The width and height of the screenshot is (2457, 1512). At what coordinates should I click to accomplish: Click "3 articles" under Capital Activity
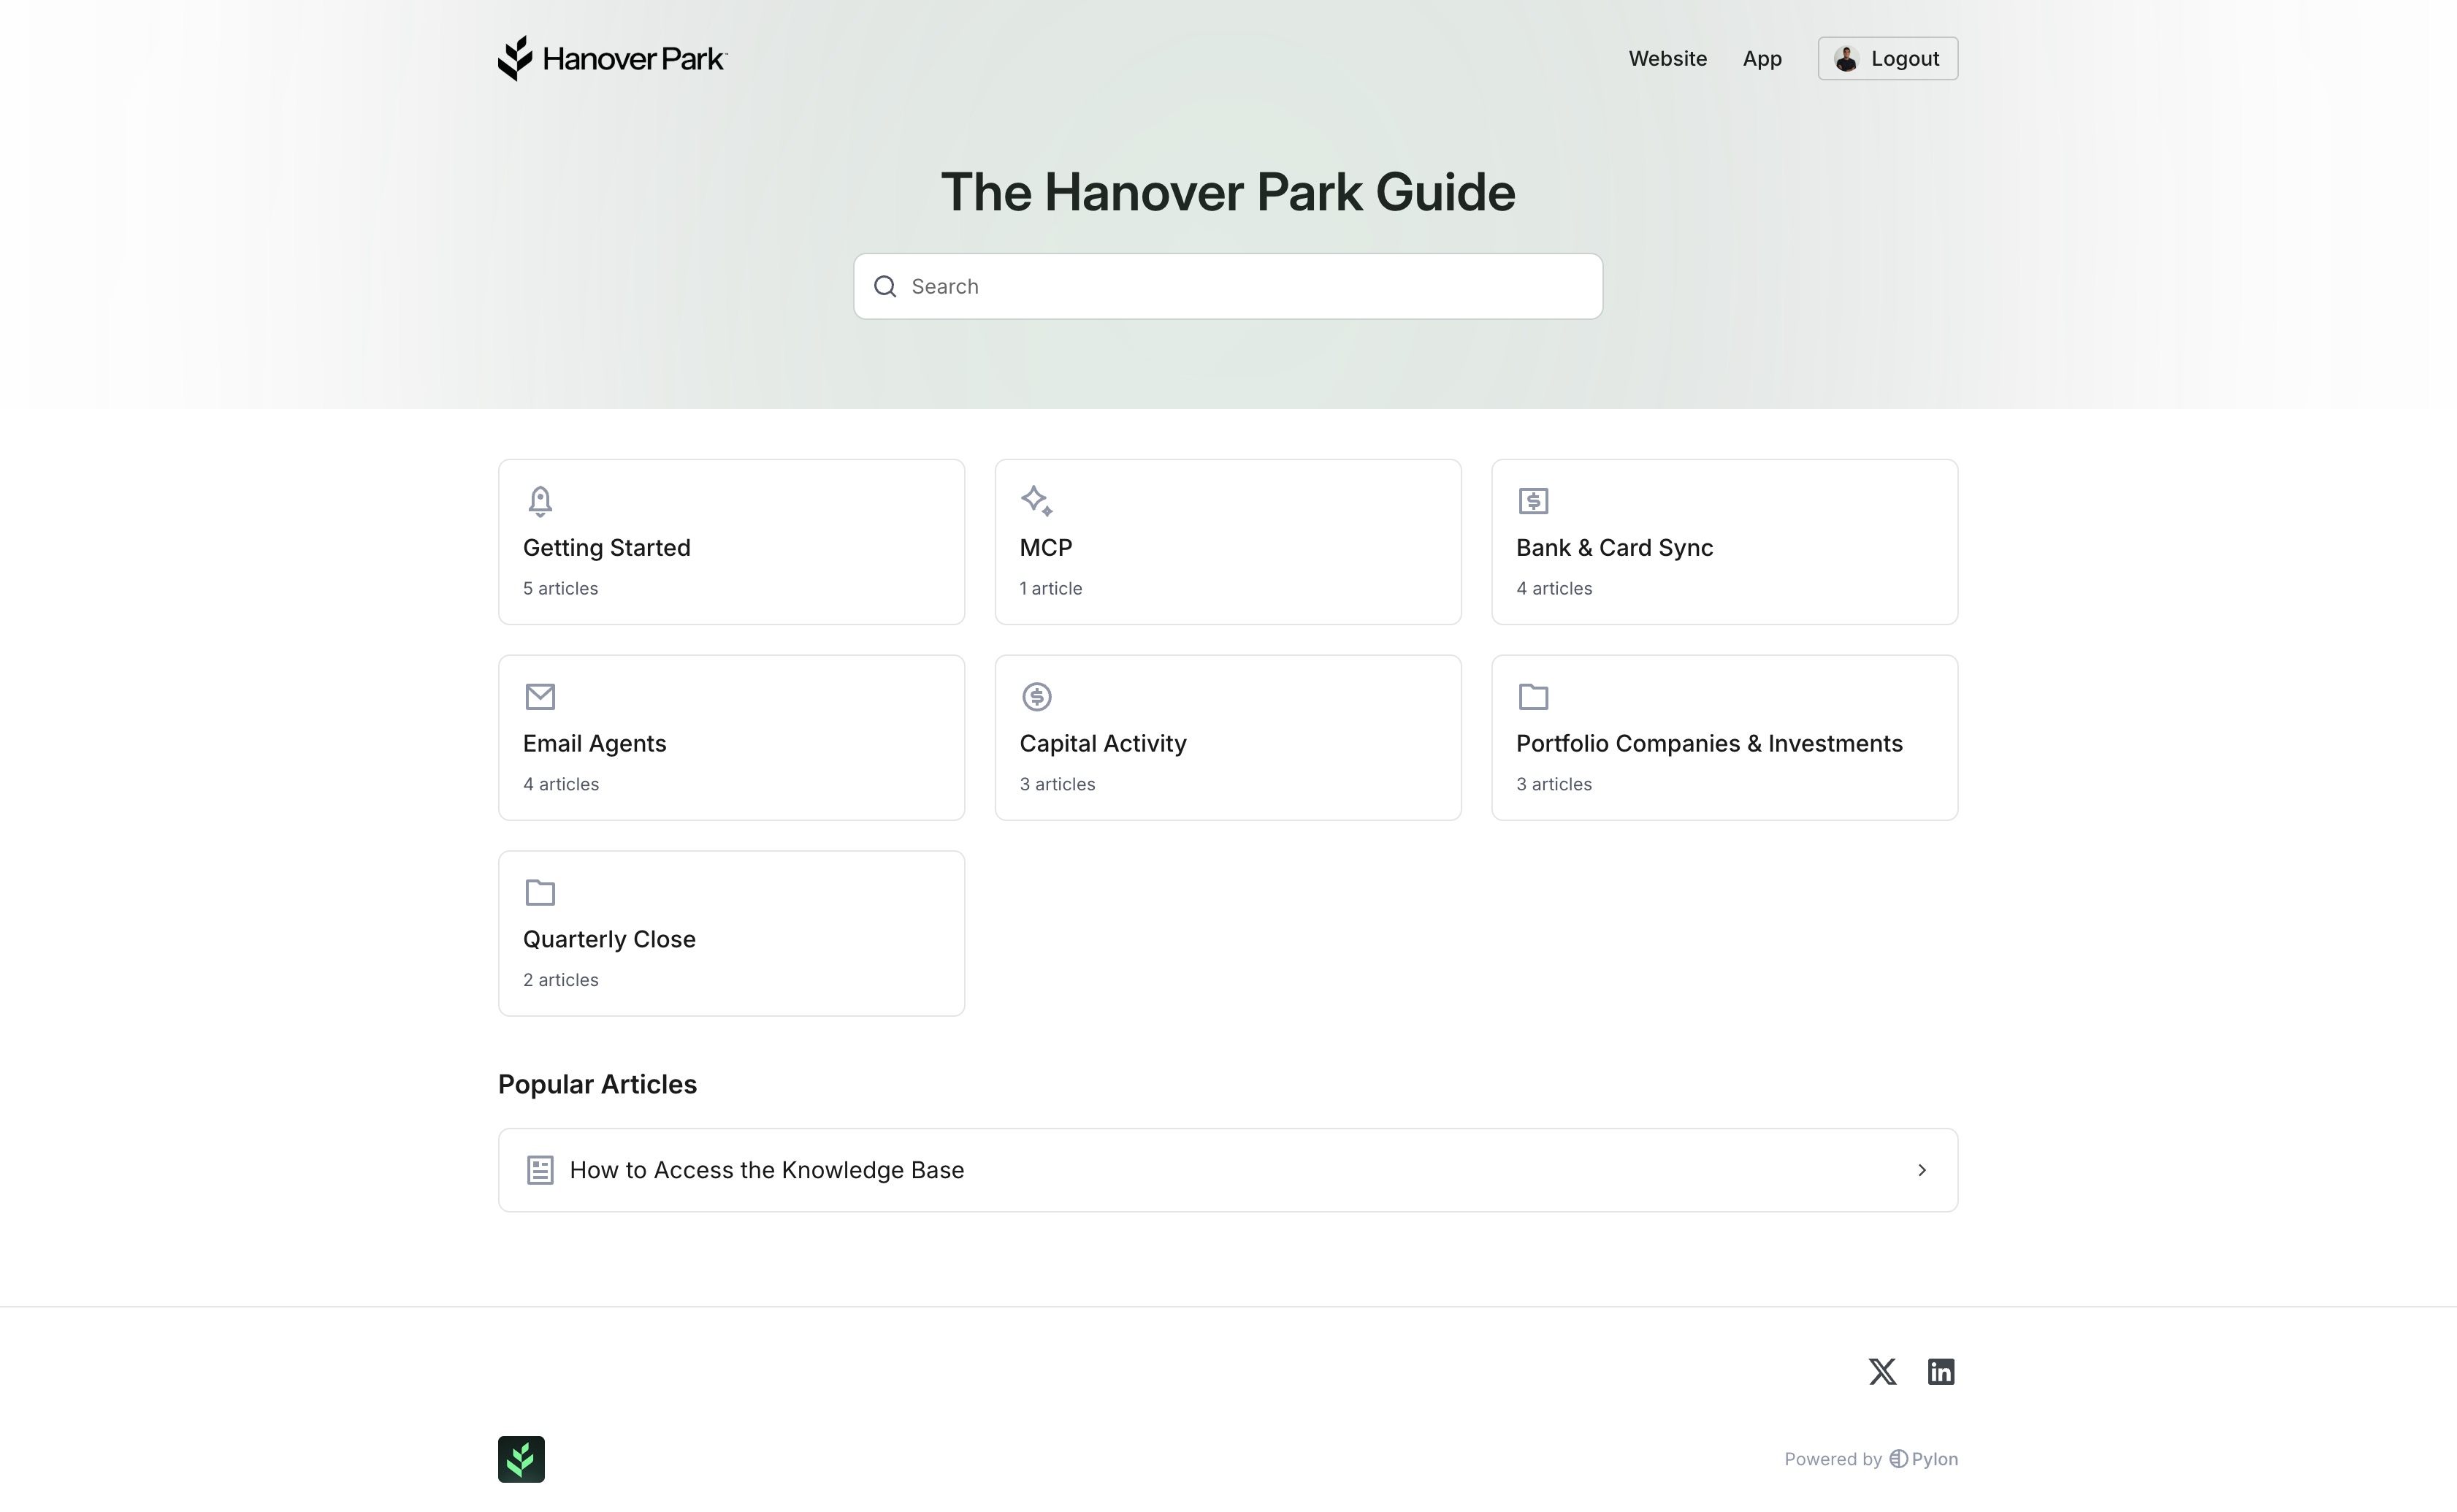pos(1057,785)
